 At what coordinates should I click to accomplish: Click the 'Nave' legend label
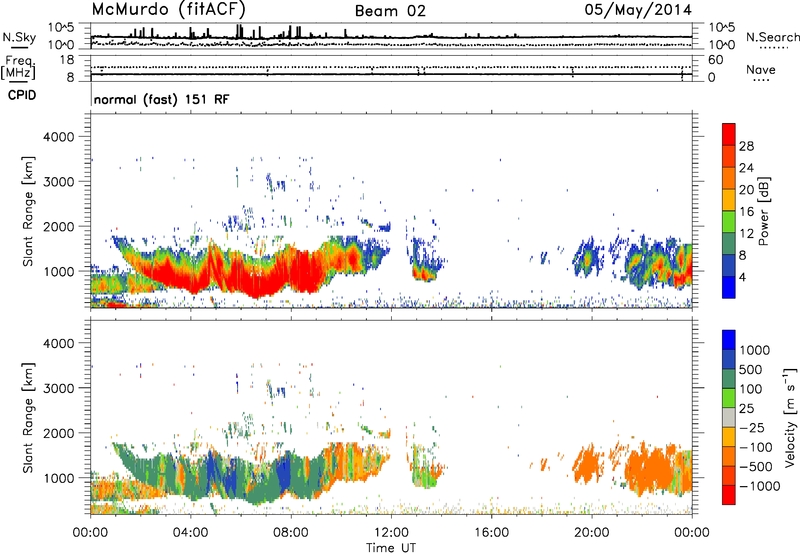(761, 69)
